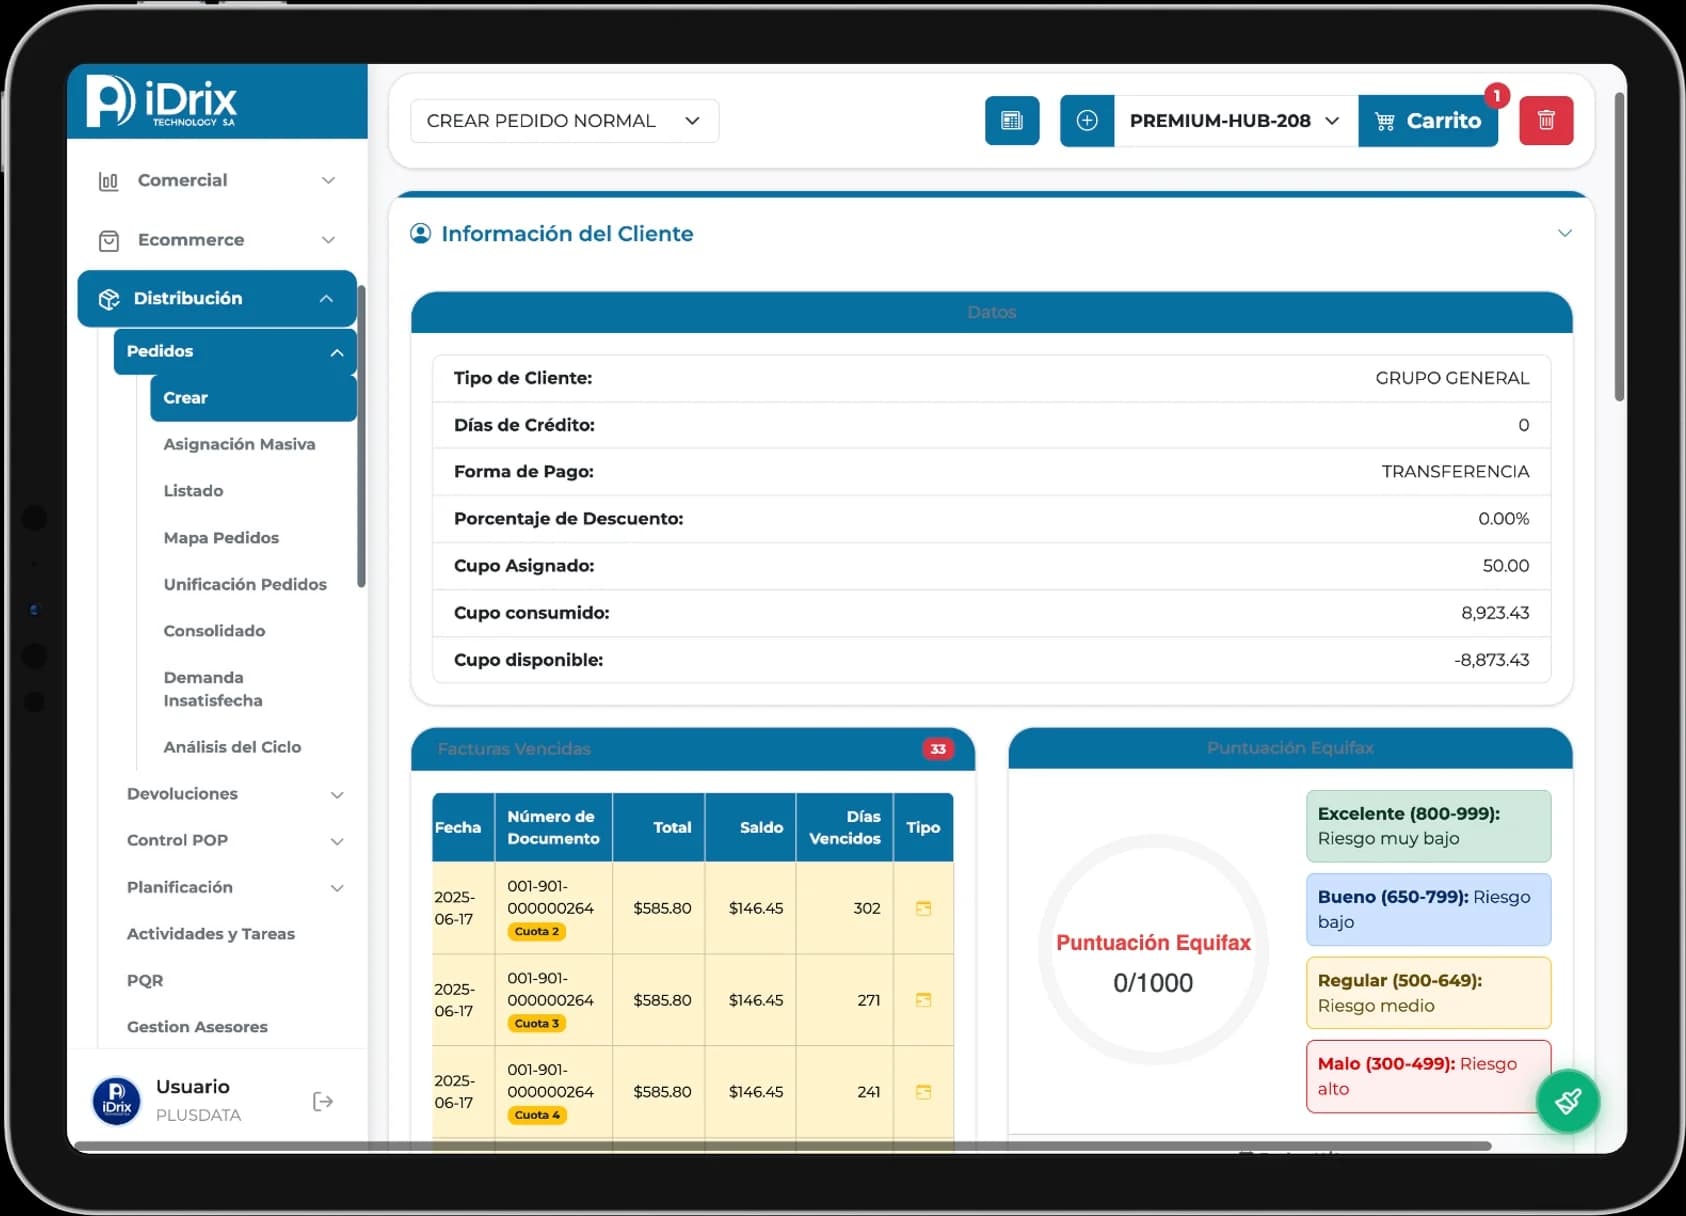Image resolution: width=1686 pixels, height=1216 pixels.
Task: Open Análisis del Ciclo menu item
Action: [232, 747]
